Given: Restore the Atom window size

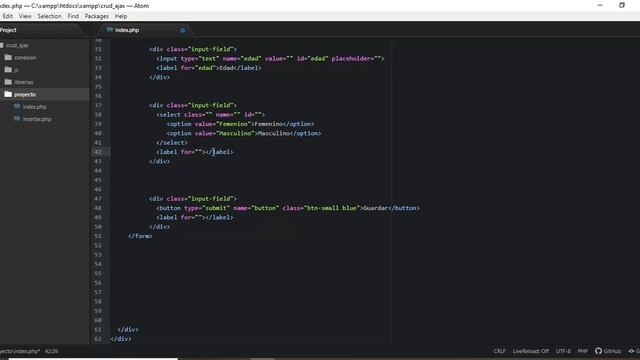Looking at the screenshot, I should pos(622,5).
